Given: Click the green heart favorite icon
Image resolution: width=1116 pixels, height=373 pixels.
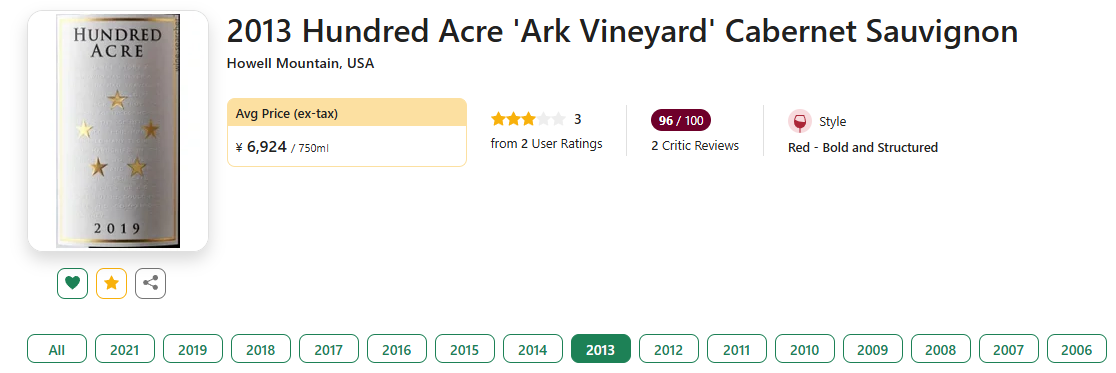Looking at the screenshot, I should (73, 283).
